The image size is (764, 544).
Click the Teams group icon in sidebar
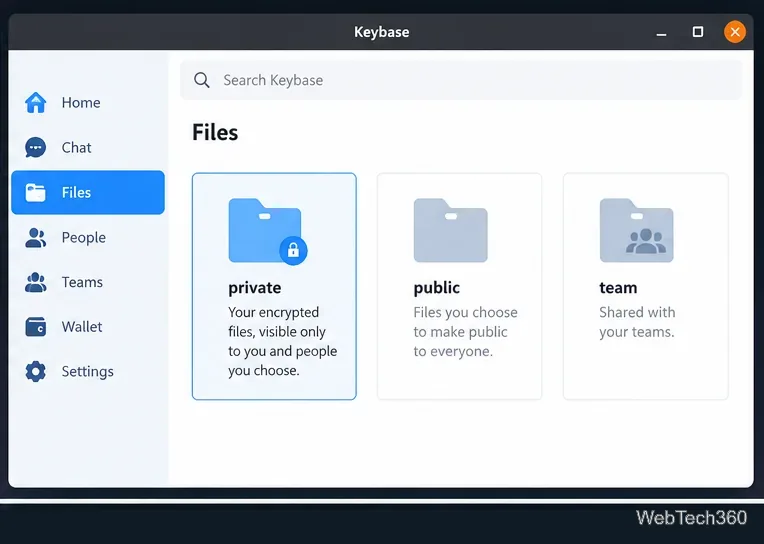36,282
